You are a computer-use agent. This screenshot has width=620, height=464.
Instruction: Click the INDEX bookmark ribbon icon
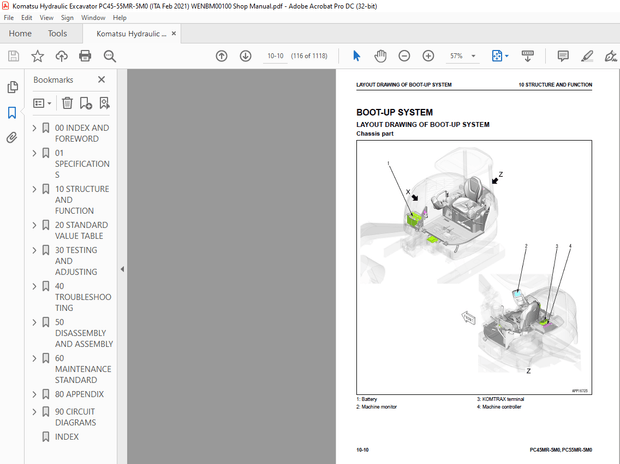point(46,437)
